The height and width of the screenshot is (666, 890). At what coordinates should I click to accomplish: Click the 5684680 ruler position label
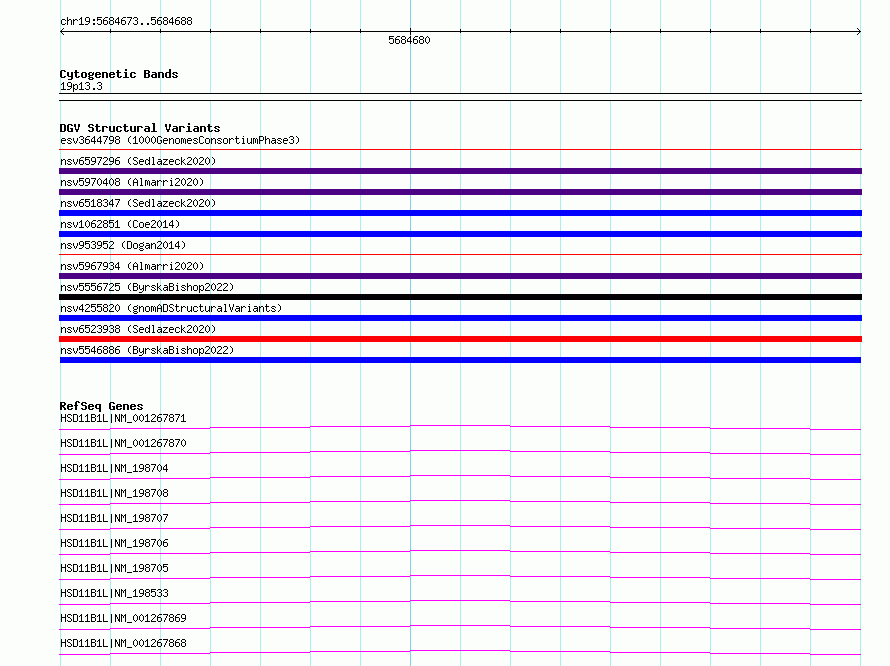pos(409,40)
